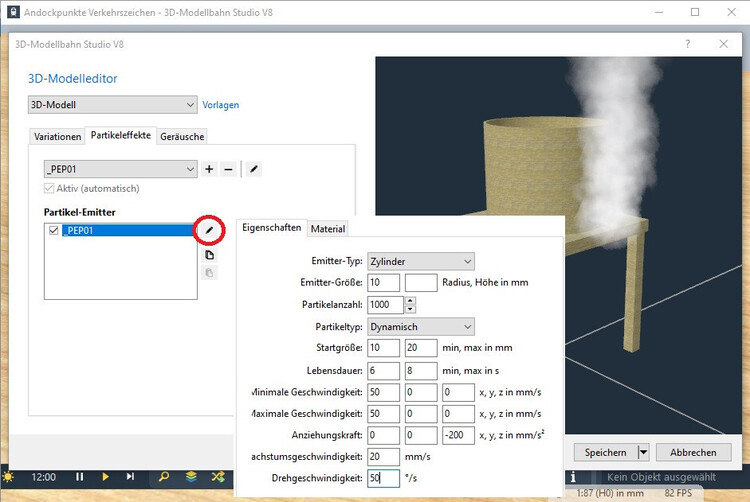This screenshot has width=750, height=502.
Task: Switch to the Material tab
Action: [x=327, y=229]
